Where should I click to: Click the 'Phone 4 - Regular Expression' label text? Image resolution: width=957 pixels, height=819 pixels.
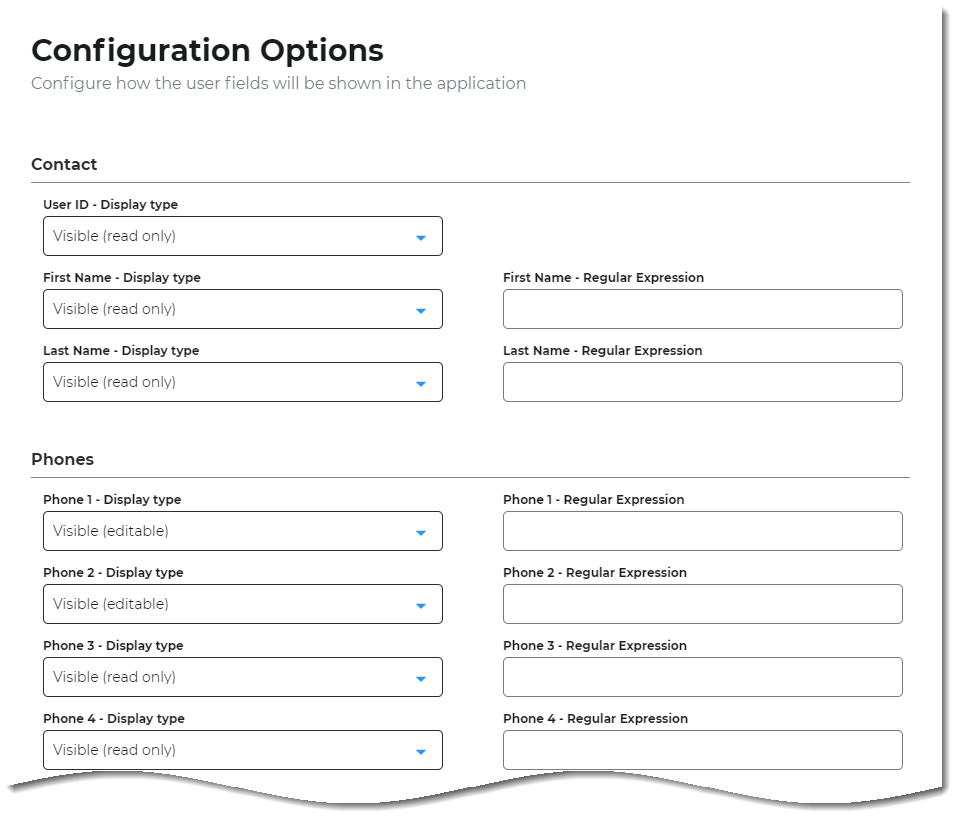[x=595, y=719]
